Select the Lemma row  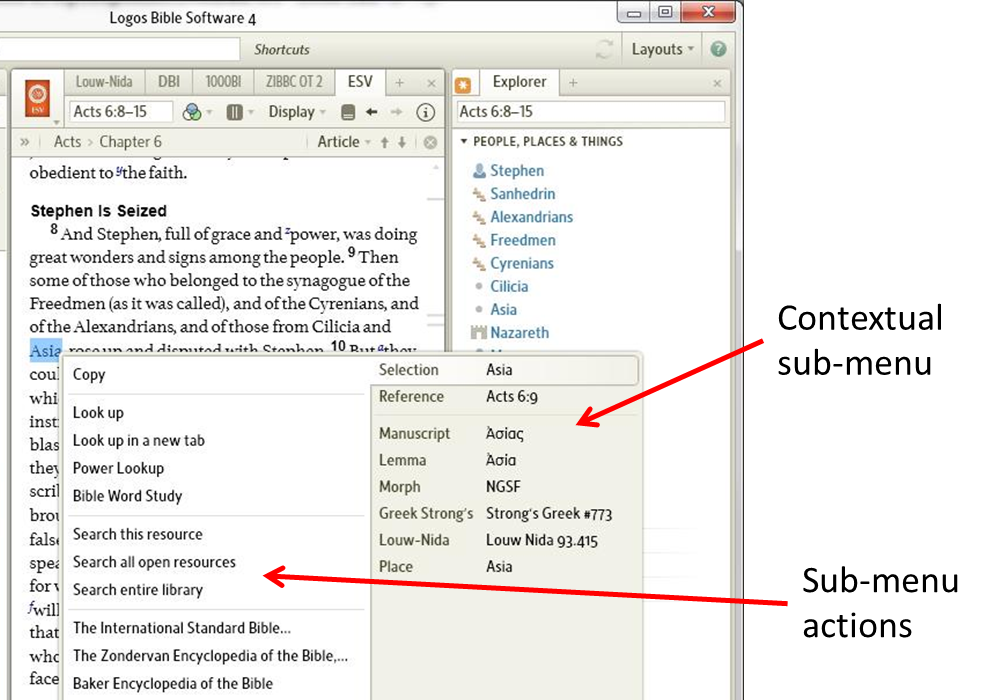tap(504, 461)
